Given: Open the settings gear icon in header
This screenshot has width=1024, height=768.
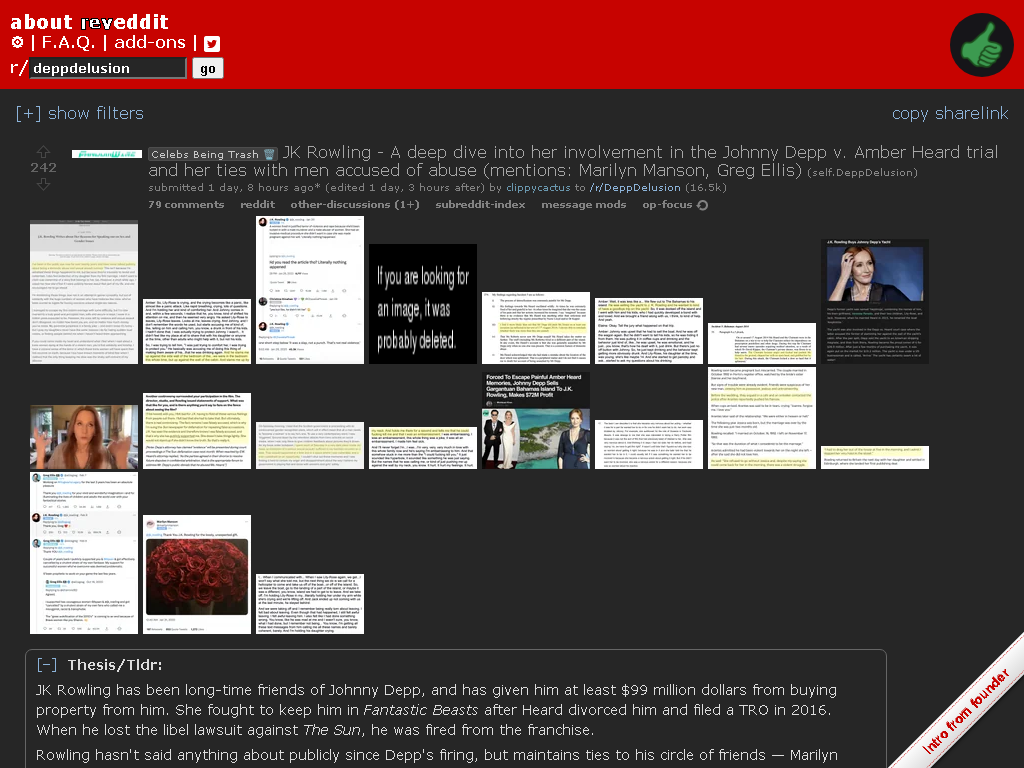Looking at the screenshot, I should (18, 42).
